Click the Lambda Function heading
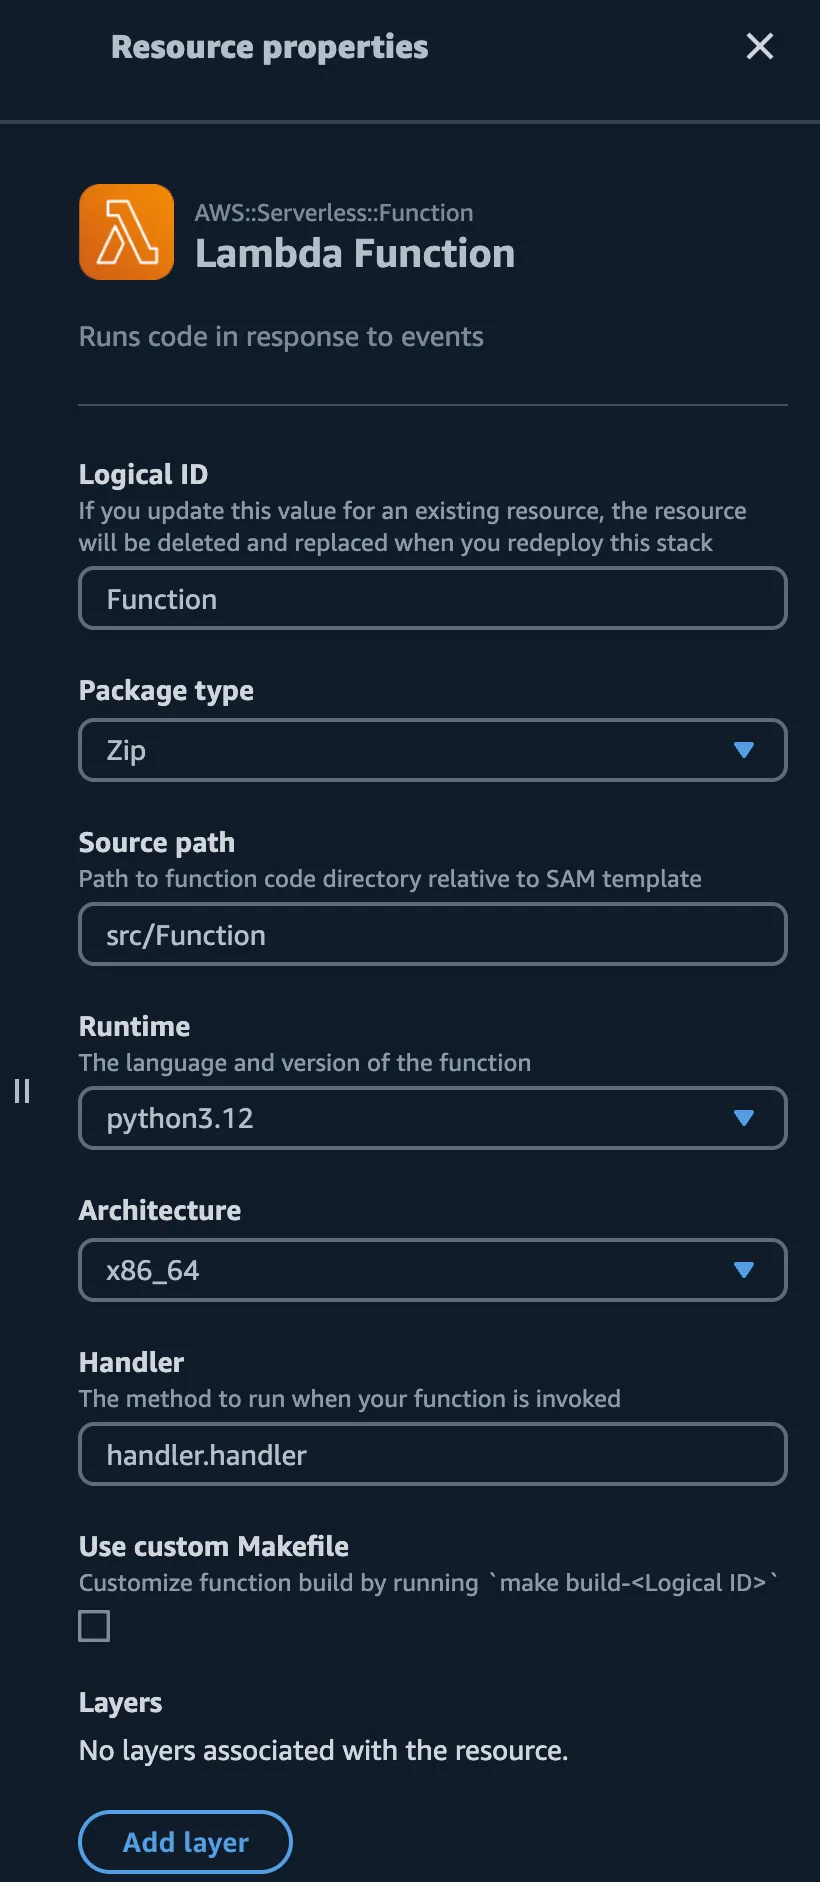820x1882 pixels. [x=356, y=253]
